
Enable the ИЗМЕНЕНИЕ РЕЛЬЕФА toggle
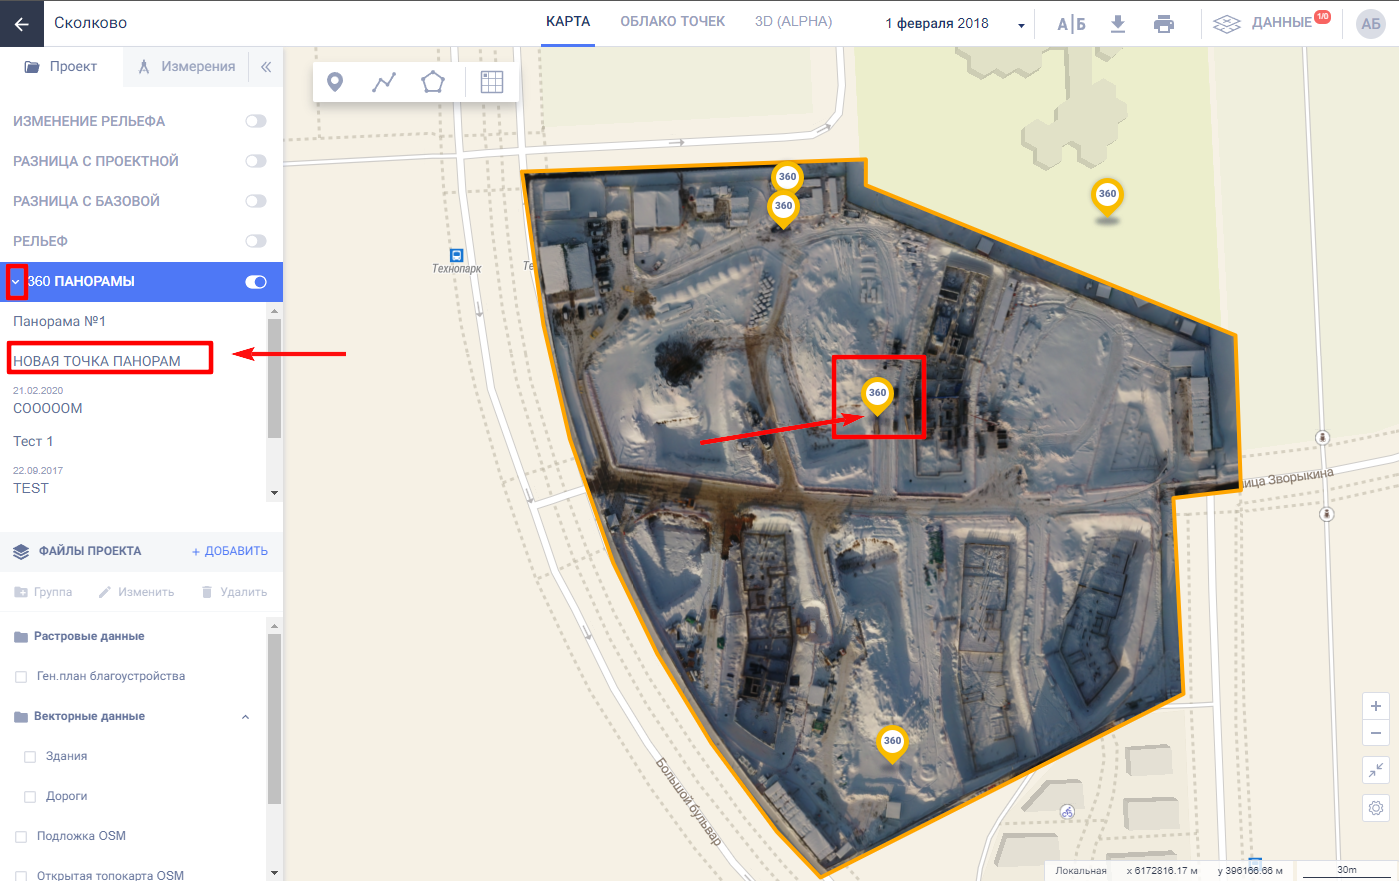point(256,121)
